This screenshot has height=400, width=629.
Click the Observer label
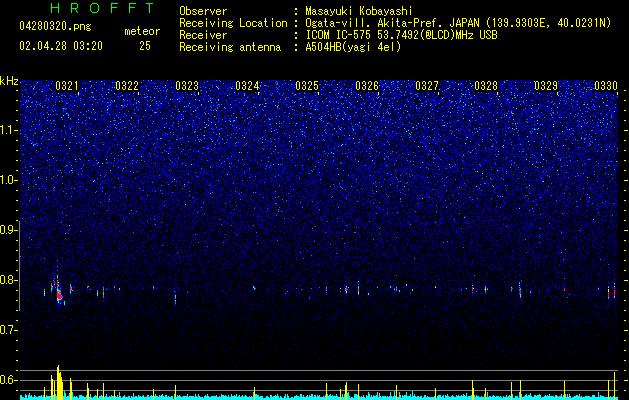click(x=203, y=11)
